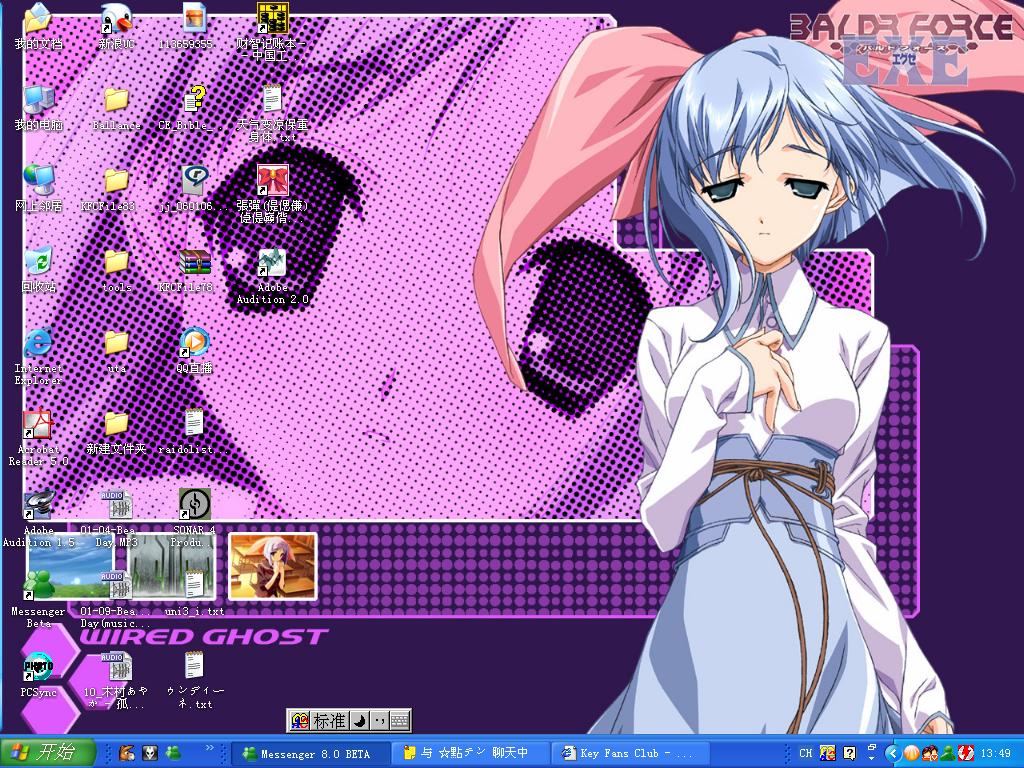Expand hidden tray icons arrow

(x=893, y=753)
